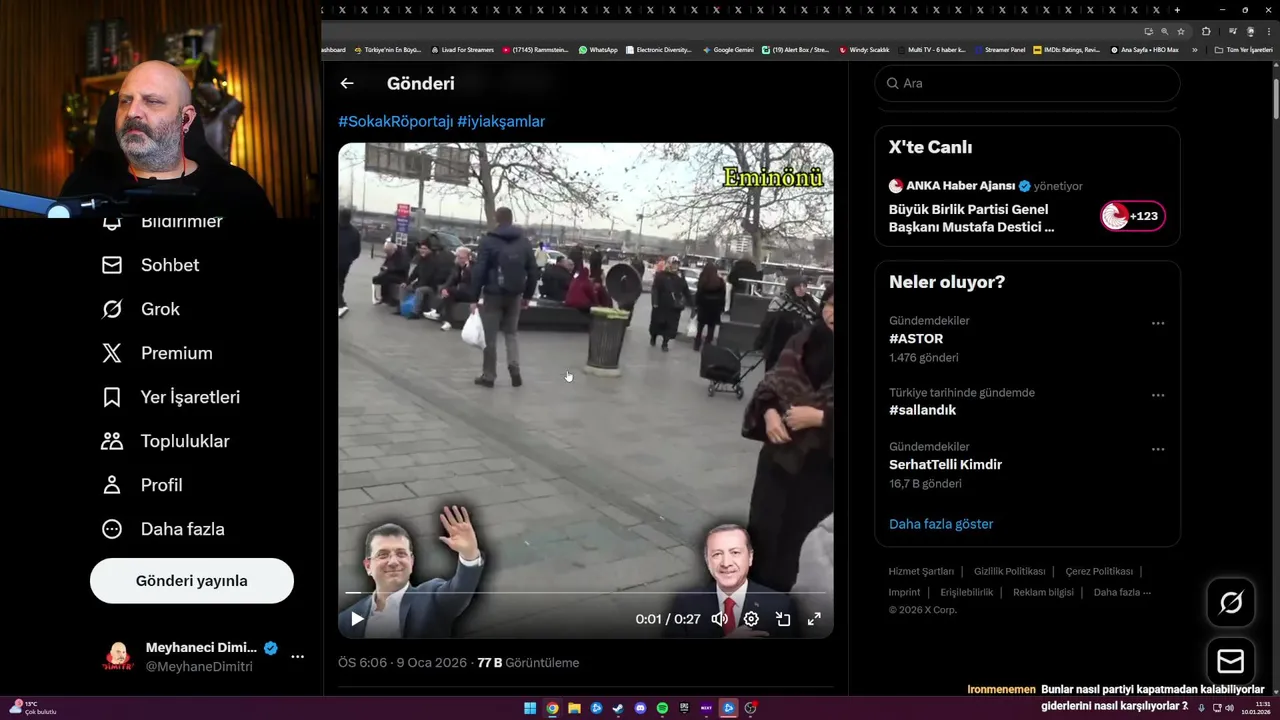Open Windows Start menu
The width and height of the screenshot is (1280, 720).
pos(530,709)
